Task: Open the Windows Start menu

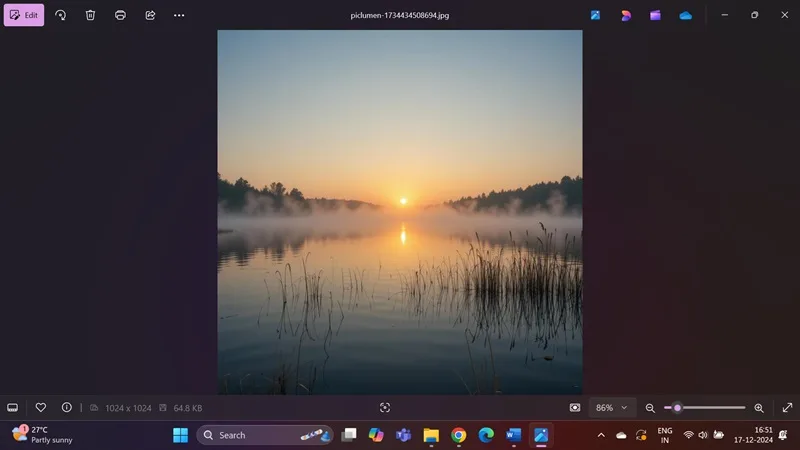Action: pyautogui.click(x=181, y=435)
